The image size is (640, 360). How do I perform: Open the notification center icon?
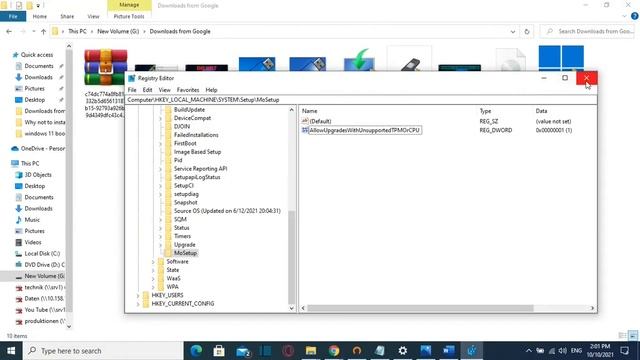coord(624,351)
